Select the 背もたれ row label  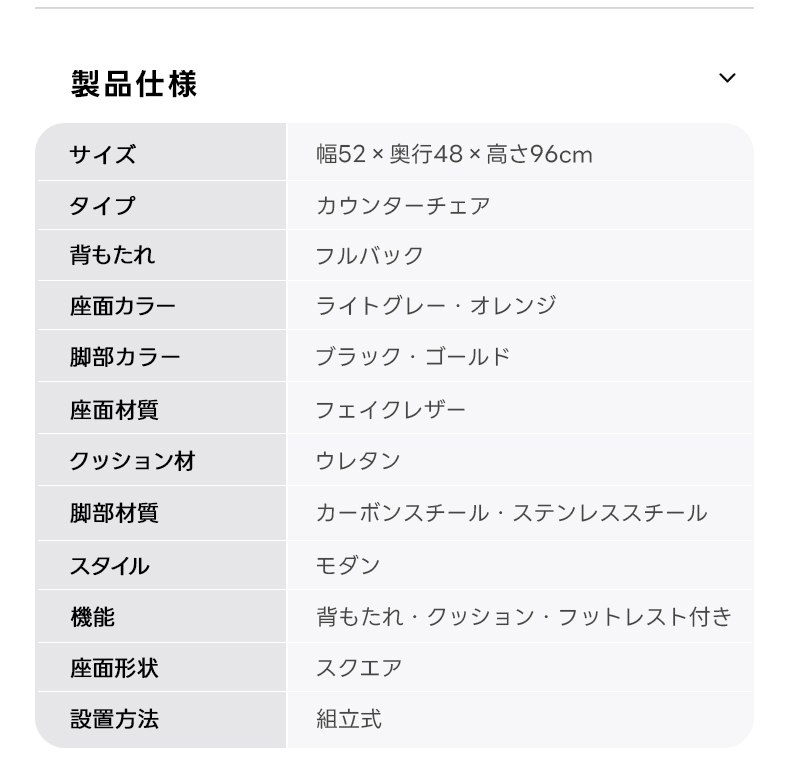pyautogui.click(x=112, y=255)
